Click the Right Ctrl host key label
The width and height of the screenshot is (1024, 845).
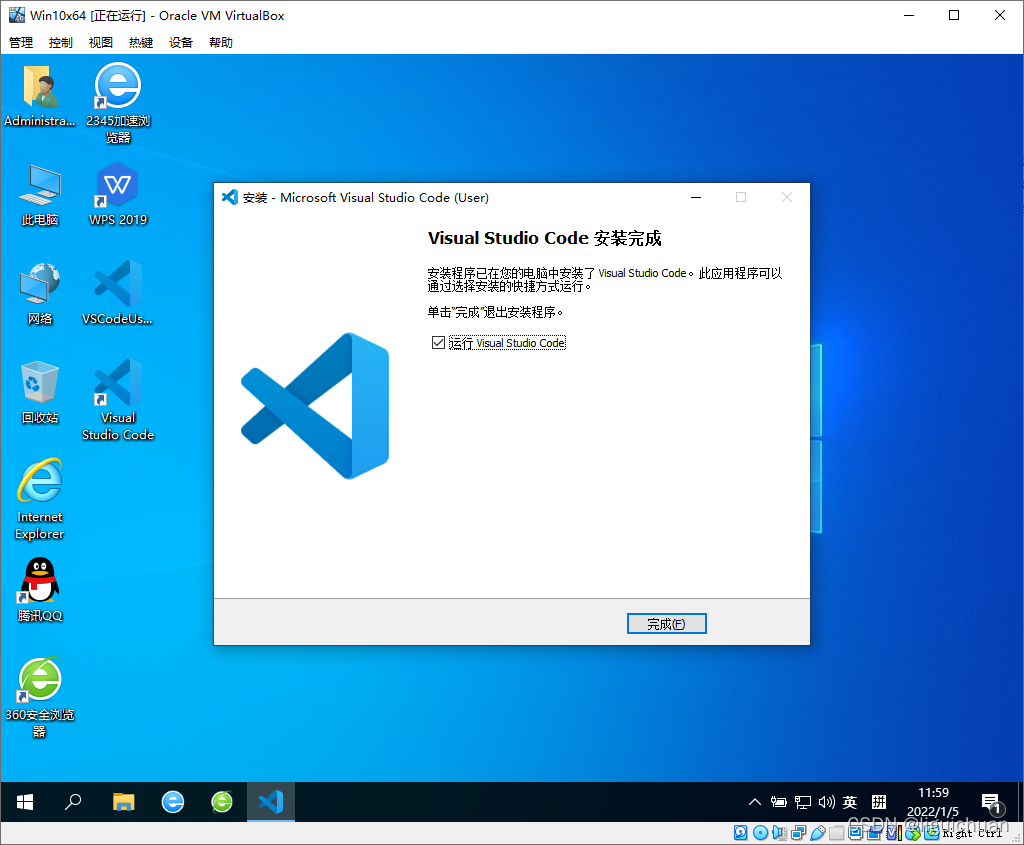tap(972, 833)
